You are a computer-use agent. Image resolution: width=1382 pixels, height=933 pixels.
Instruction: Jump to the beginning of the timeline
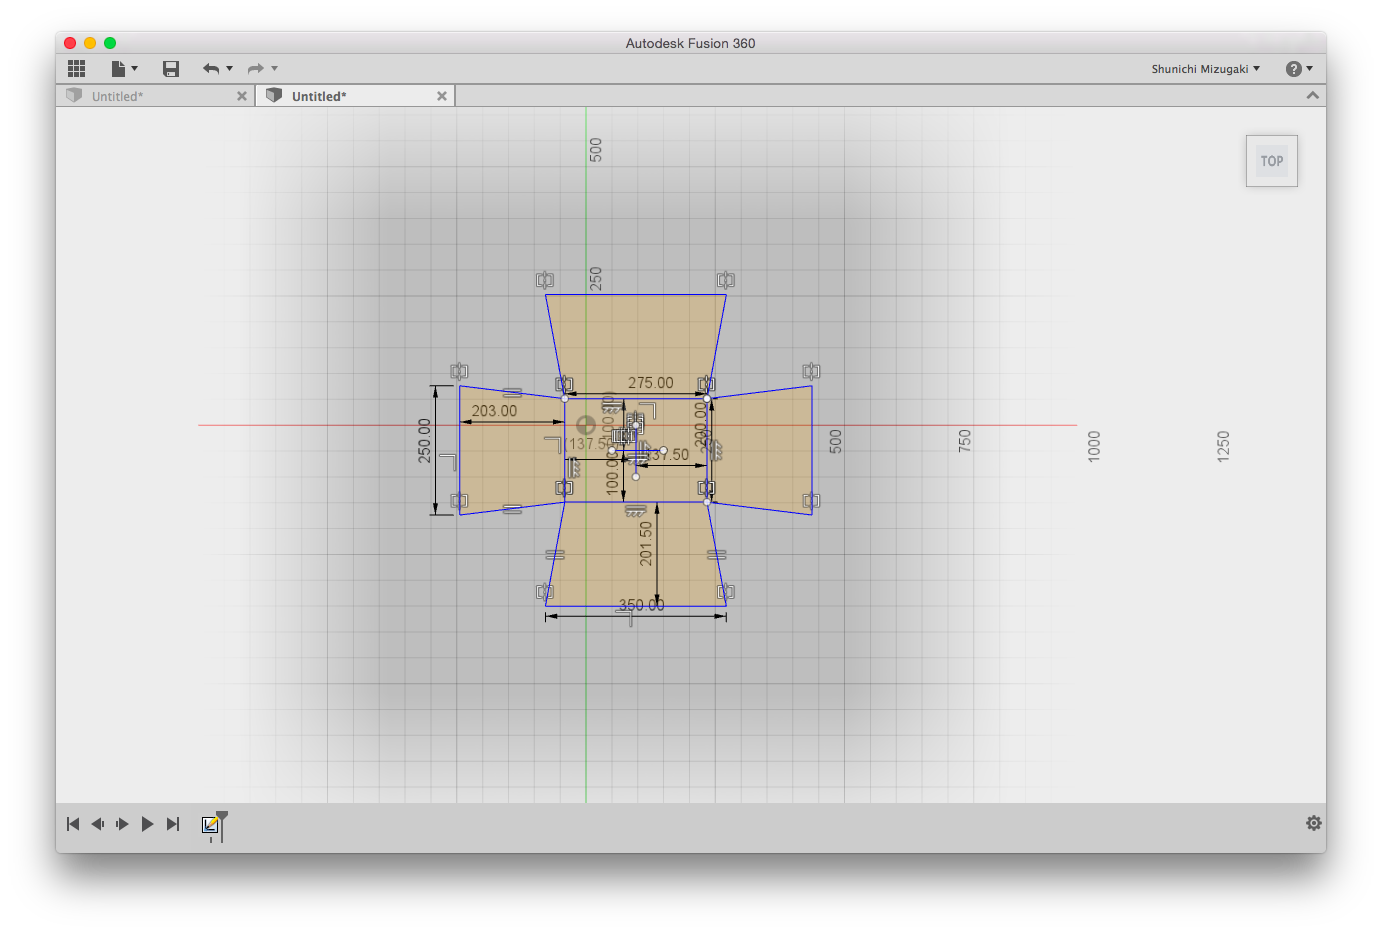(73, 824)
